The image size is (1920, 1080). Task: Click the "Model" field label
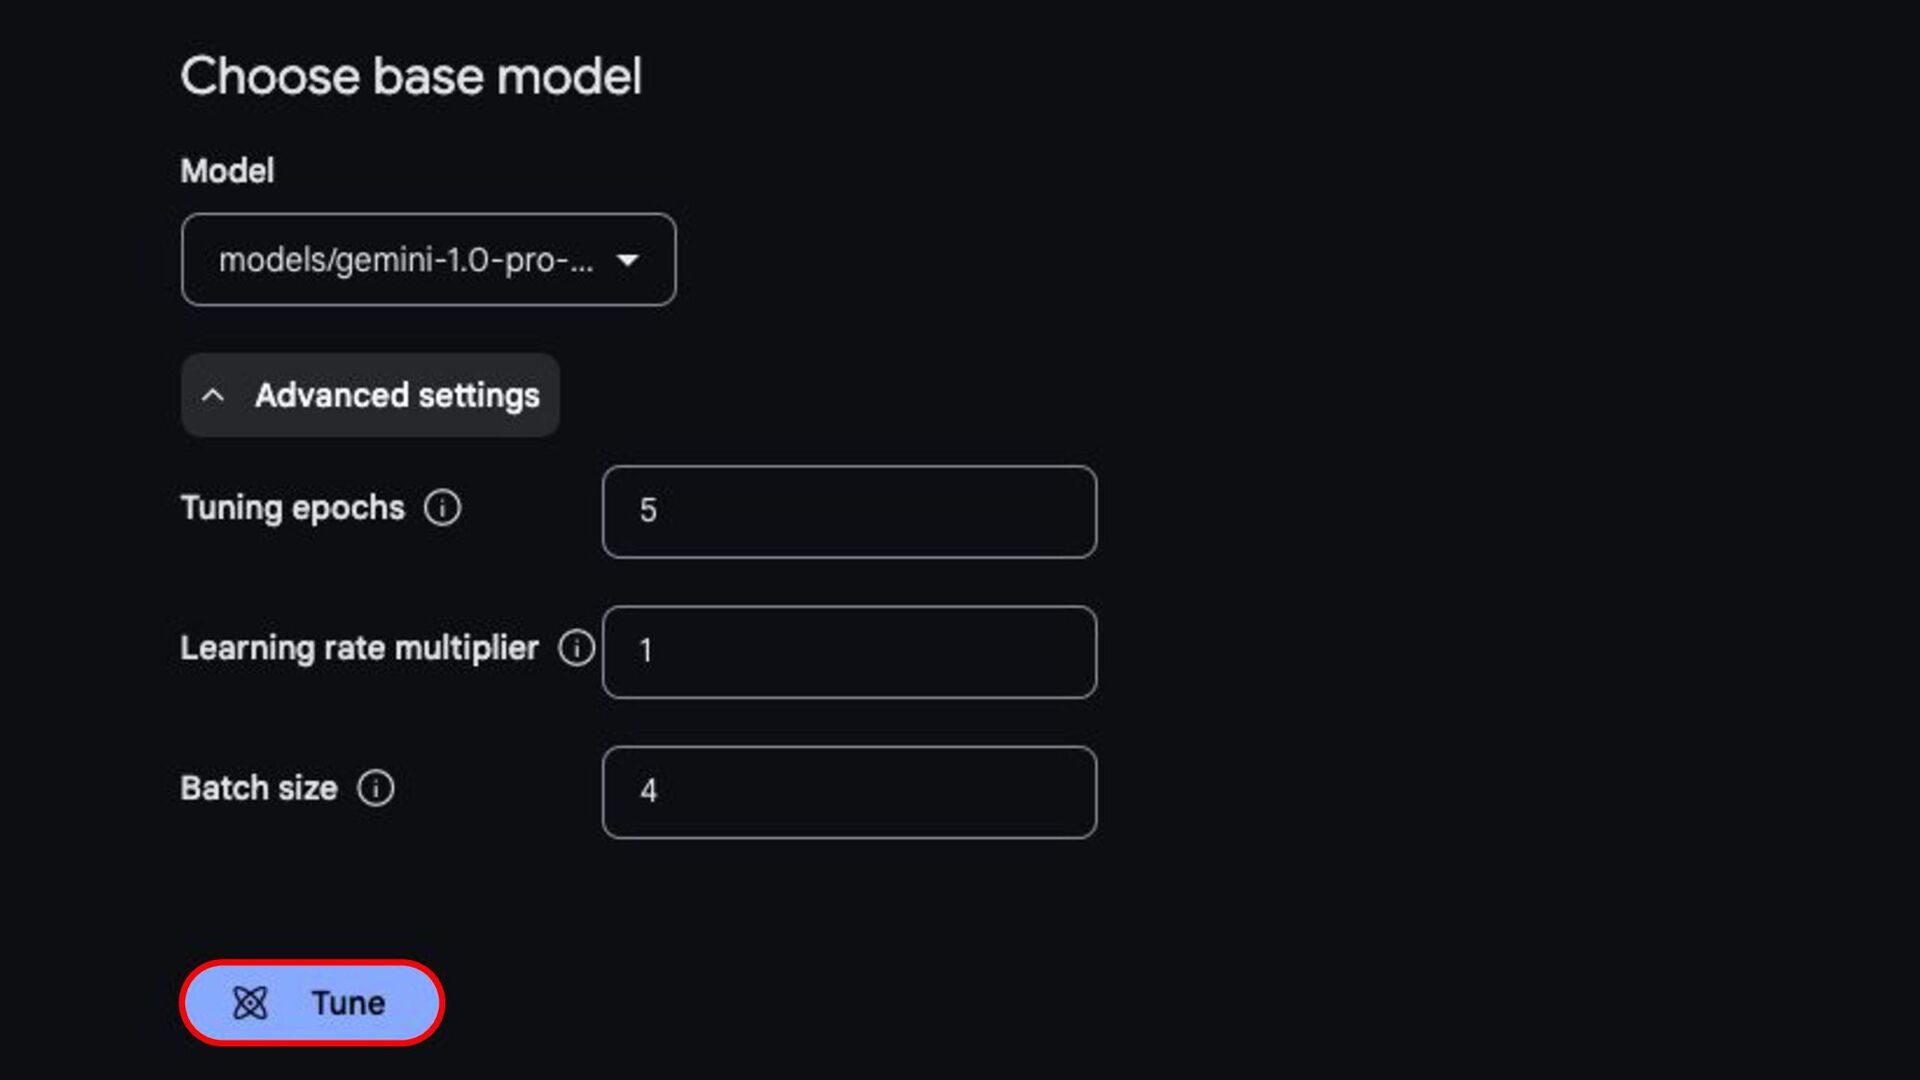(227, 171)
